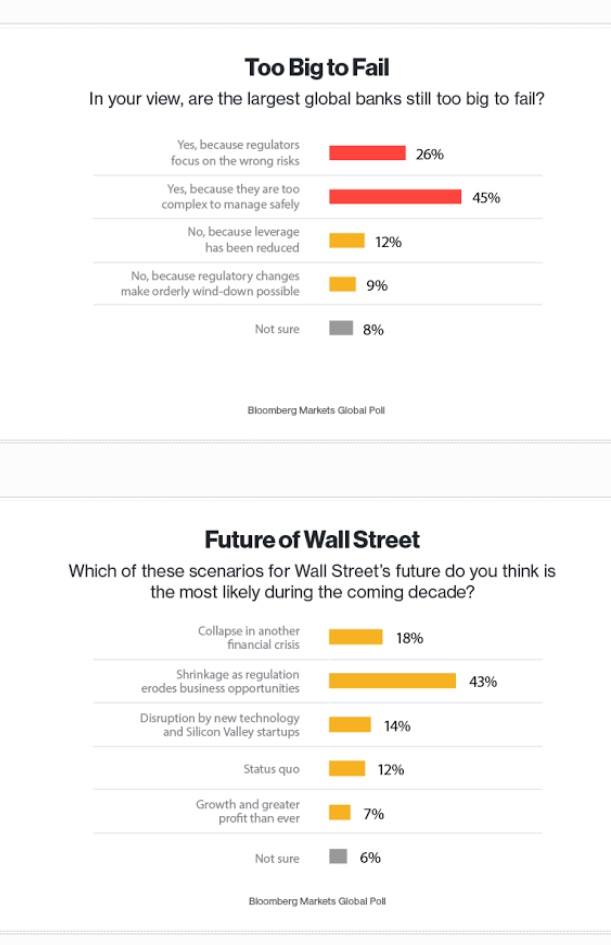Screen dimensions: 611x945
Task: Click bottom Bloomberg Markets Global Poll credit
Action: click(x=316, y=901)
